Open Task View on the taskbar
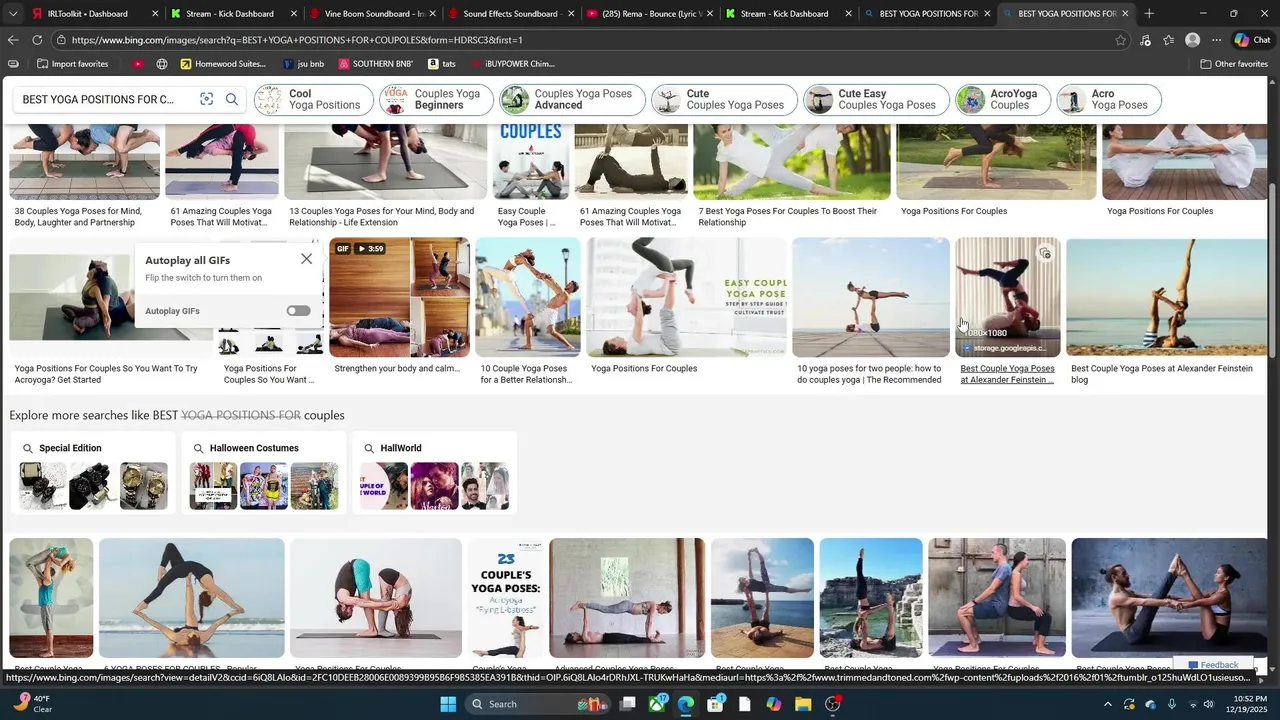This screenshot has height=720, width=1280. [627, 704]
